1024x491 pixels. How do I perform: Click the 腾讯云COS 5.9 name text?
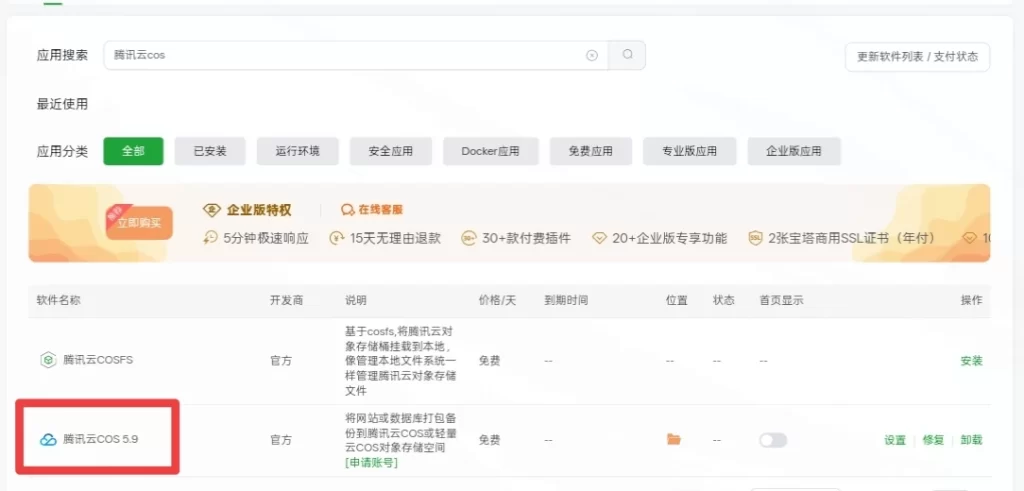pos(101,439)
